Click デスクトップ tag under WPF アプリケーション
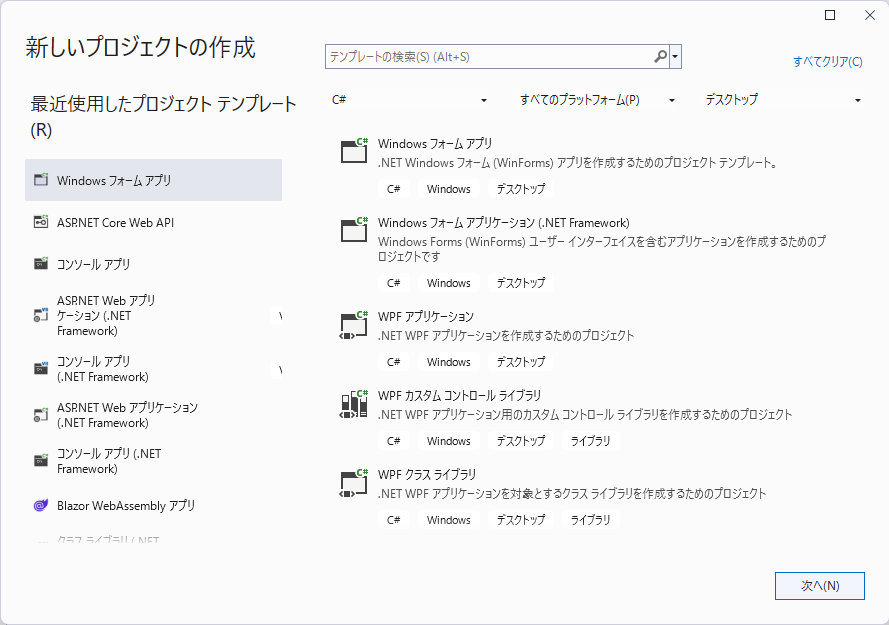 click(520, 362)
